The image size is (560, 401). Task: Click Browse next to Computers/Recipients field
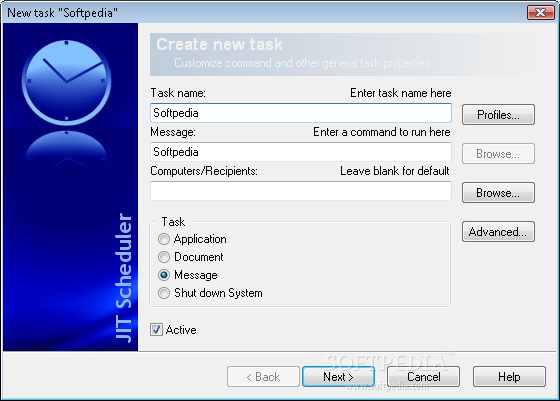click(498, 192)
